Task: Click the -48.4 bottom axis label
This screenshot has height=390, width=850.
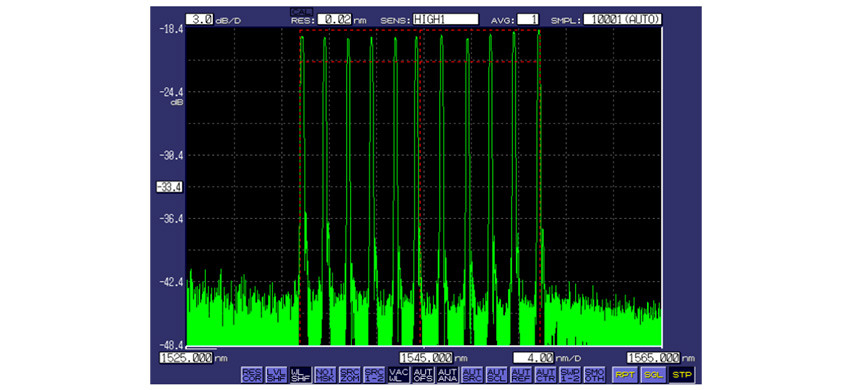Action: coord(172,345)
